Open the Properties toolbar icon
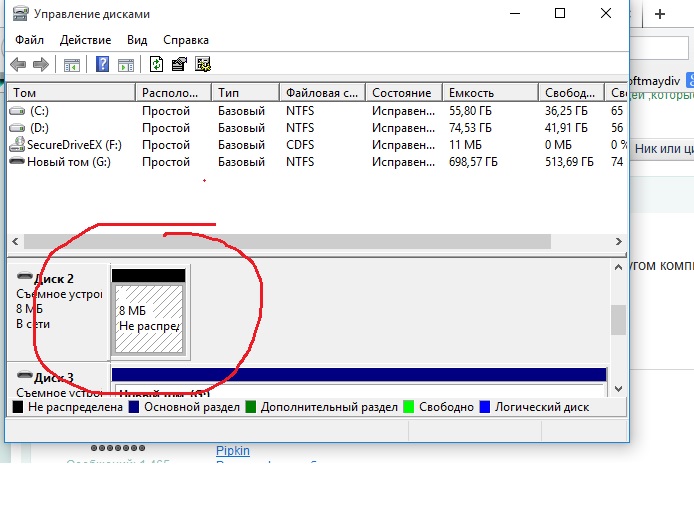This screenshot has height=522, width=694. 179,65
